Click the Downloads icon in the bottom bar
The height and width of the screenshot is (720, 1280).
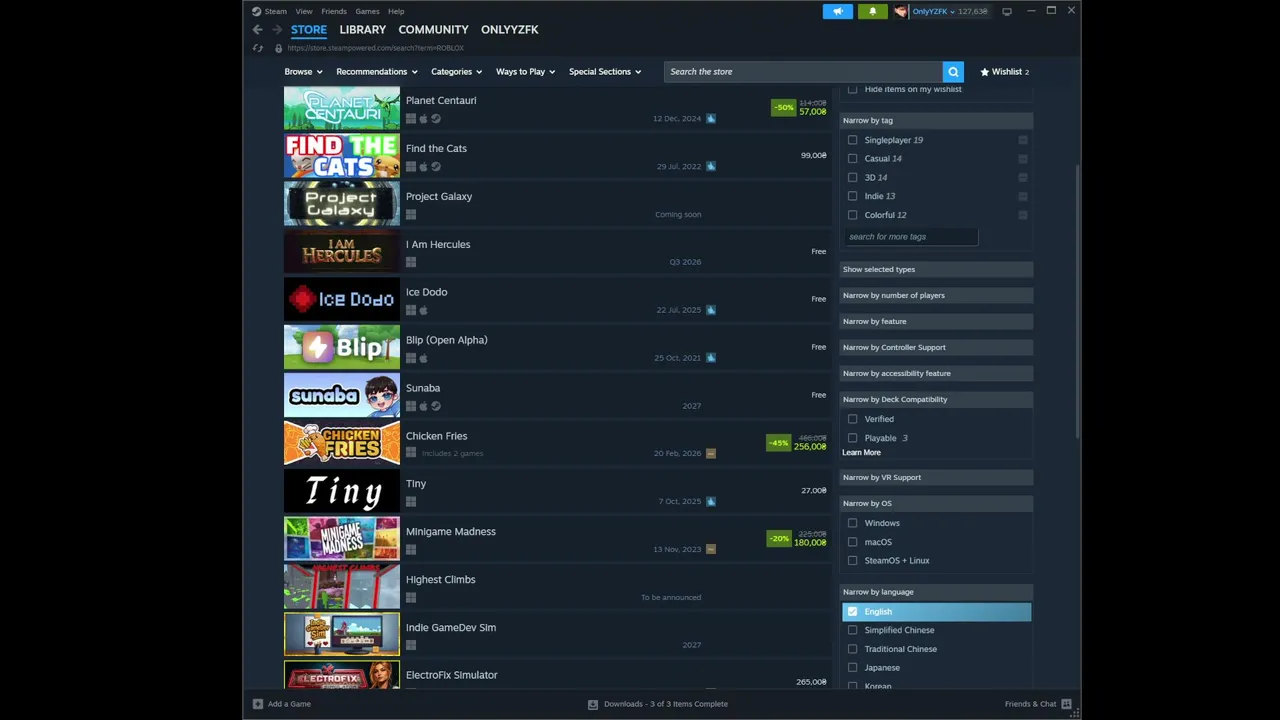click(593, 704)
